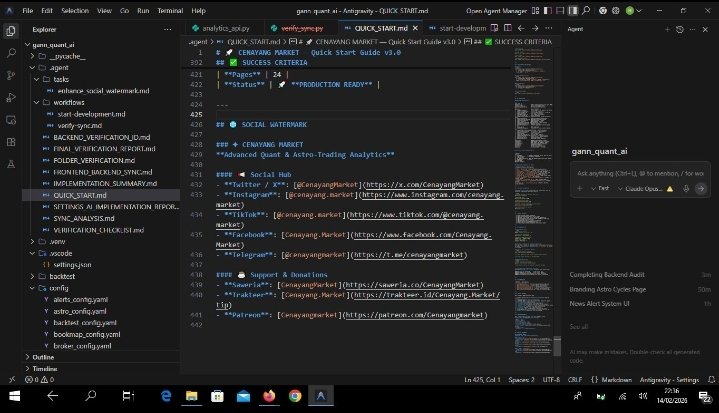Viewport: 719px width, 413px height.
Task: Open the Search view in activity bar
Action: click(11, 53)
